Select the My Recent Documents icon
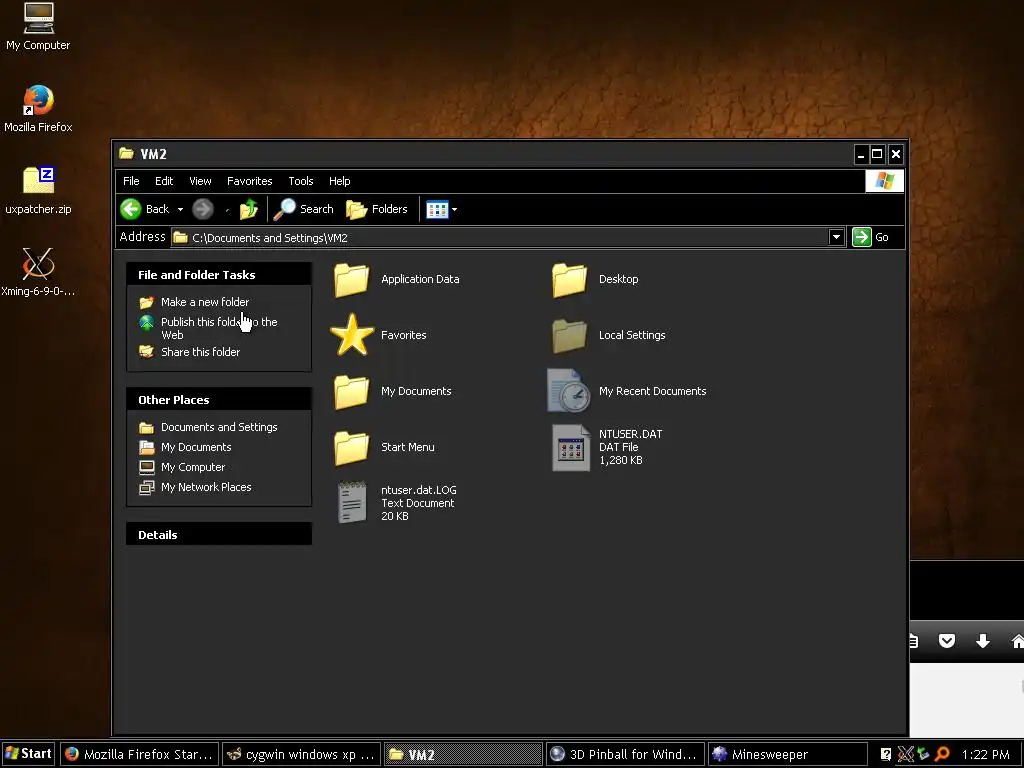The height and width of the screenshot is (768, 1024). coord(569,391)
